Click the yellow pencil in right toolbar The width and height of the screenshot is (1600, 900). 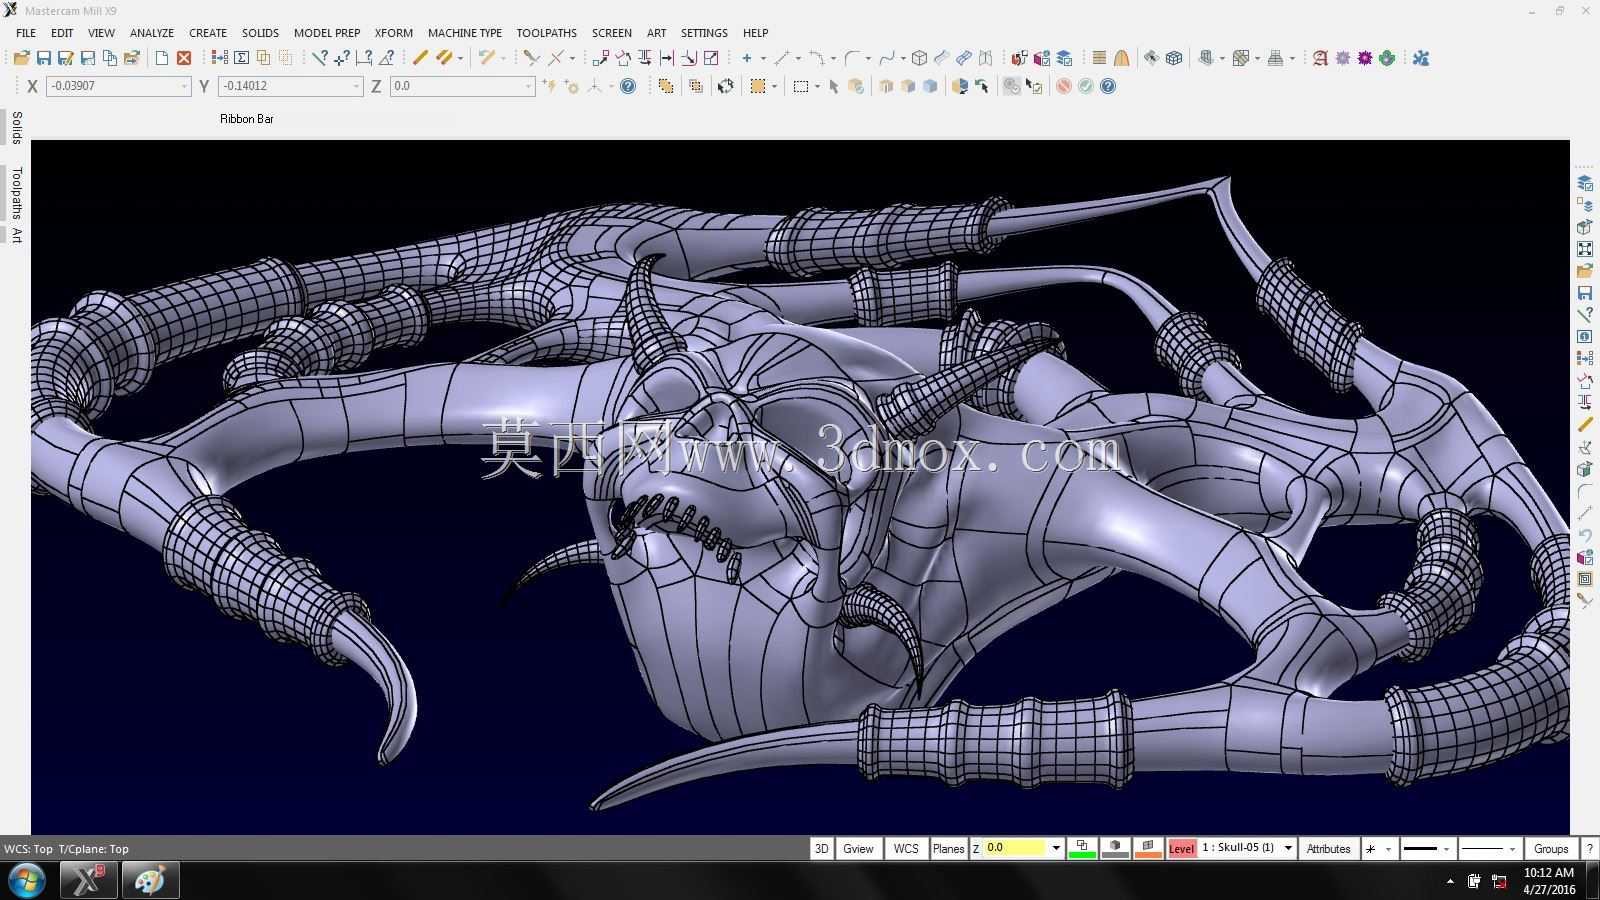pos(1585,425)
